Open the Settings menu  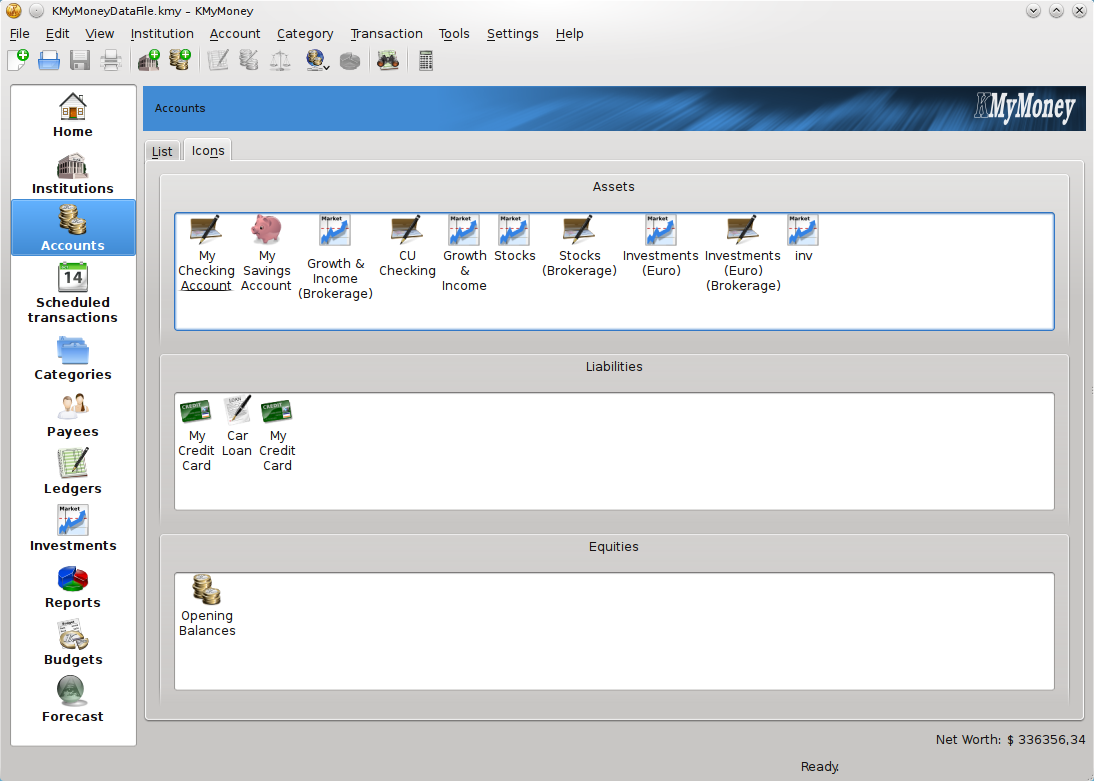click(513, 34)
